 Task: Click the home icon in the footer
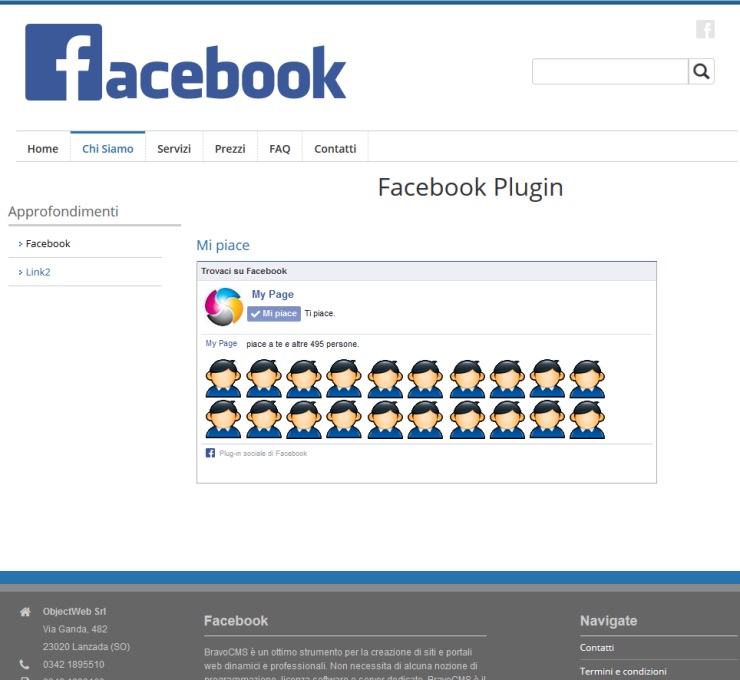click(25, 612)
